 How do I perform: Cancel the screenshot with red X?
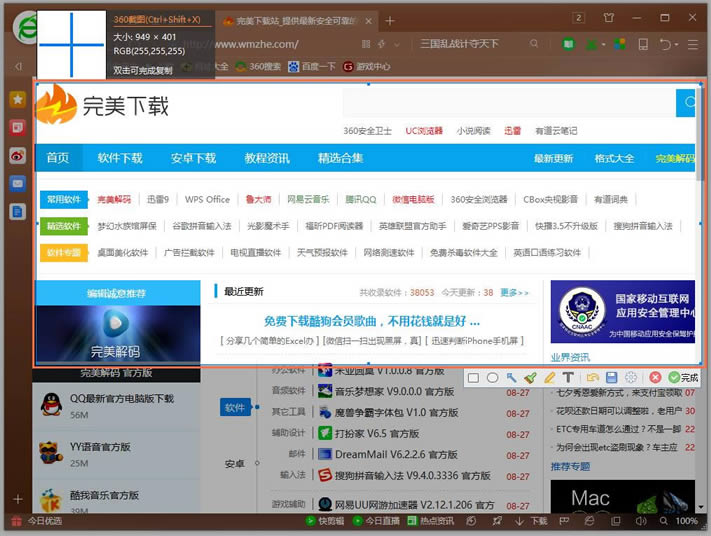[x=655, y=377]
